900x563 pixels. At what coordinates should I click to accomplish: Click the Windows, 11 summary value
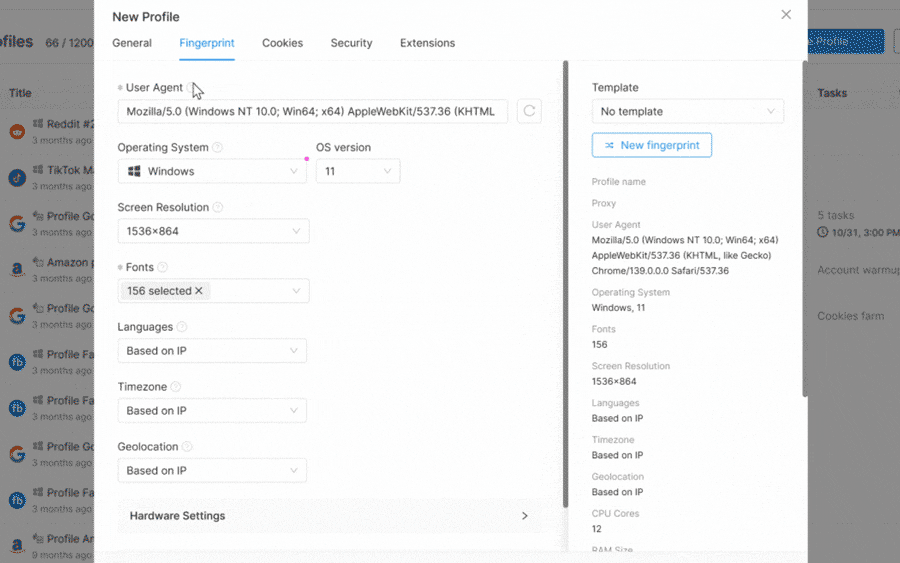[618, 308]
